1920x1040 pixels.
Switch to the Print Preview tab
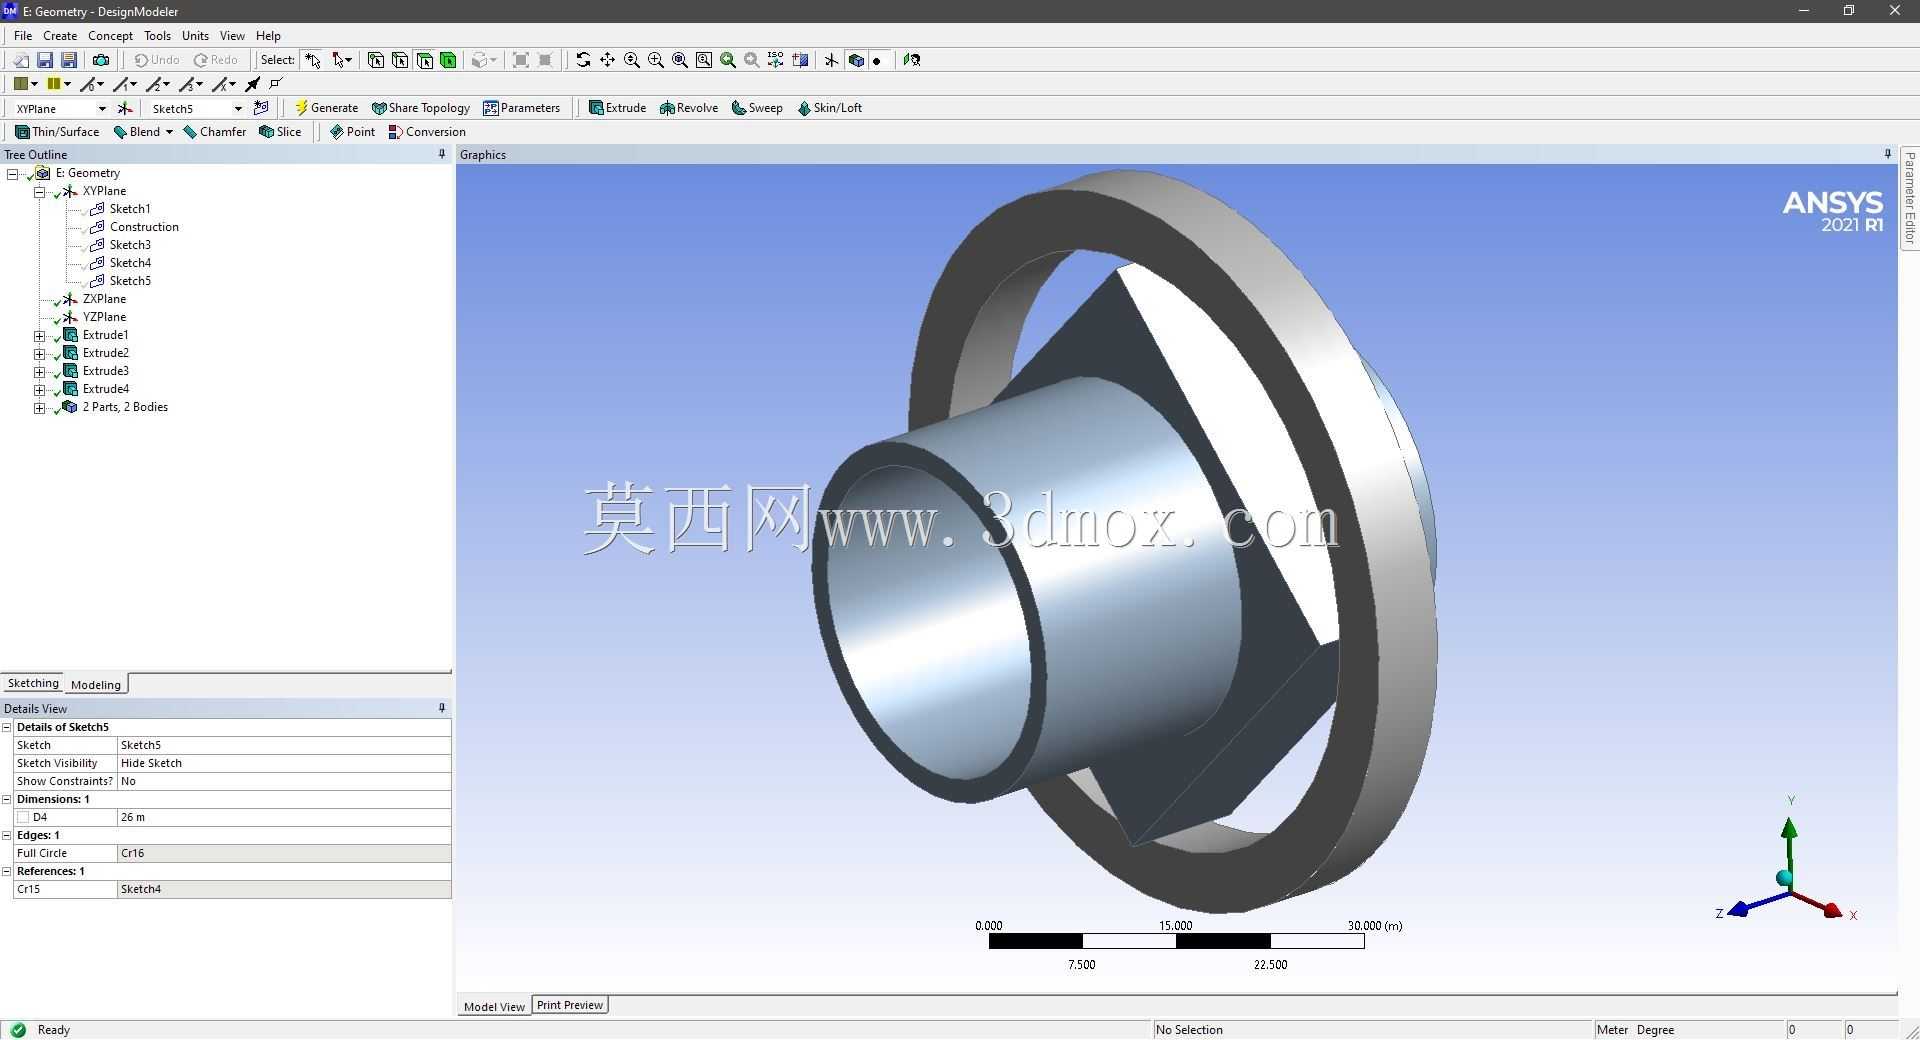tap(570, 1005)
